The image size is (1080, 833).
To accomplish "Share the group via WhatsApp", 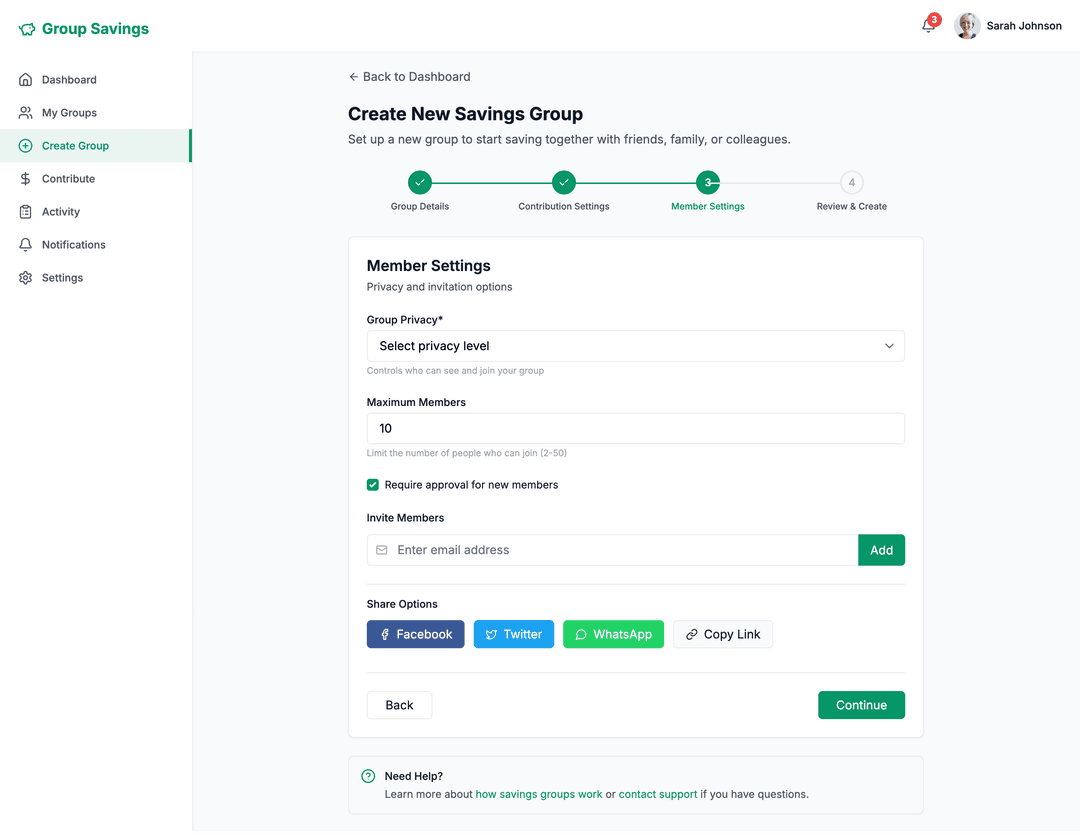I will pos(613,634).
